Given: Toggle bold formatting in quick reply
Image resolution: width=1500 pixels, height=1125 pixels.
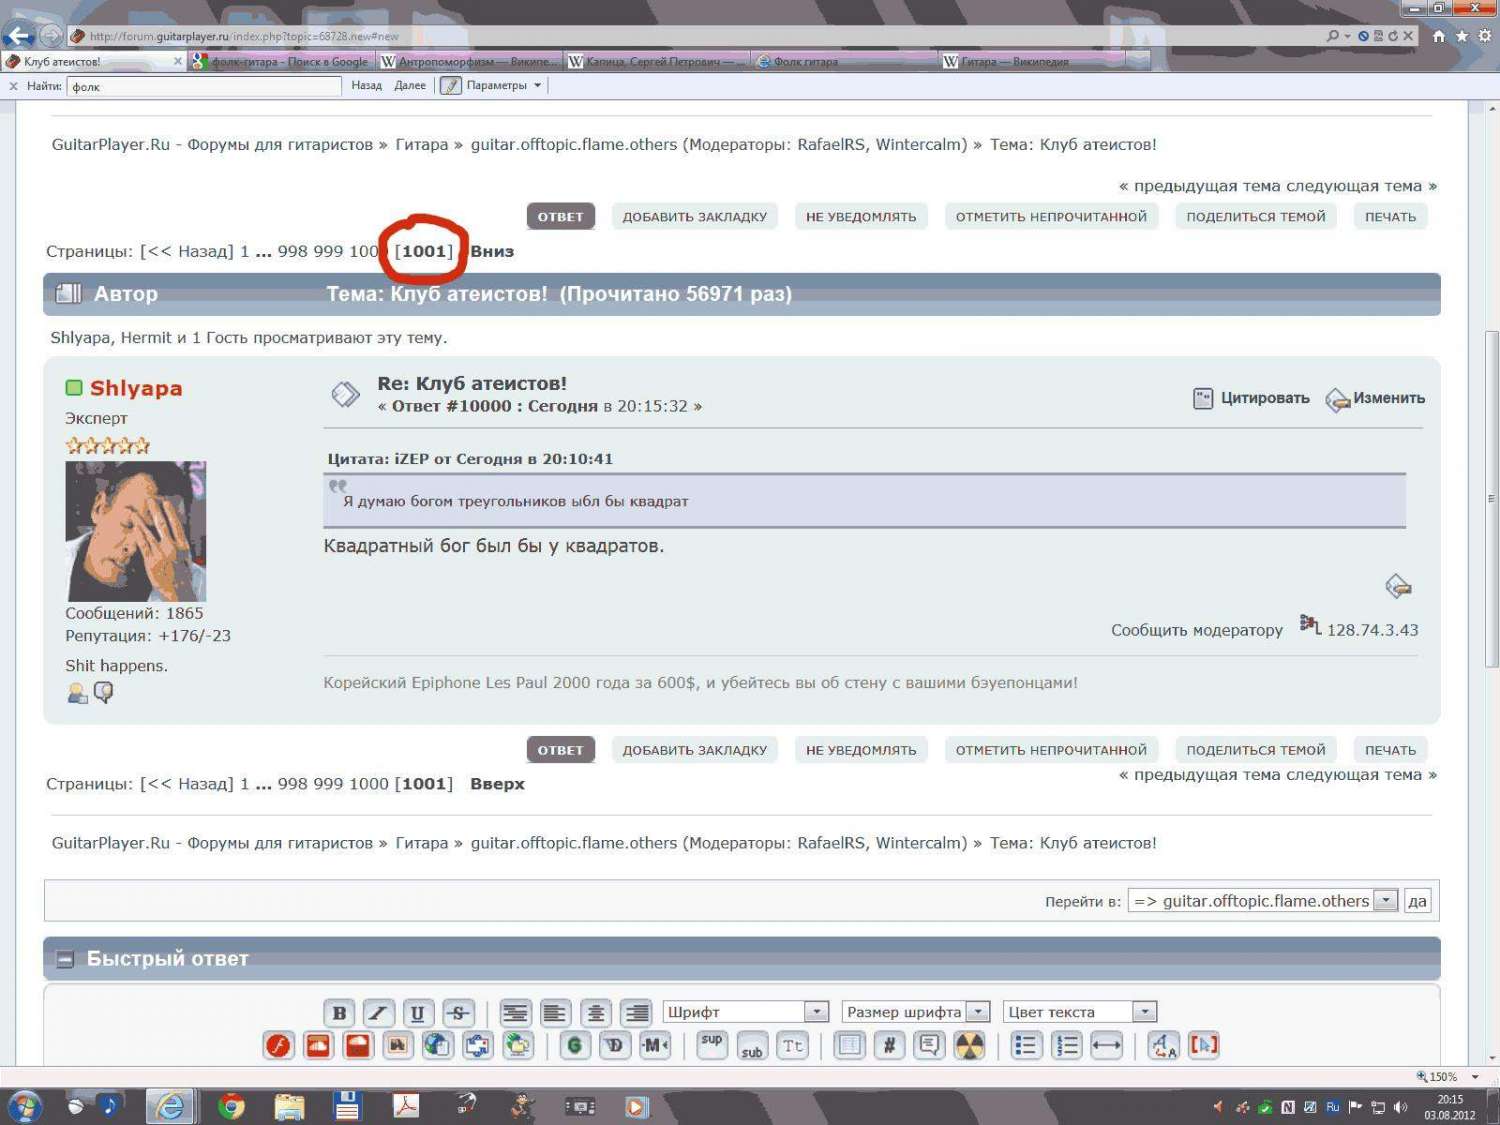Looking at the screenshot, I should pyautogui.click(x=339, y=1013).
